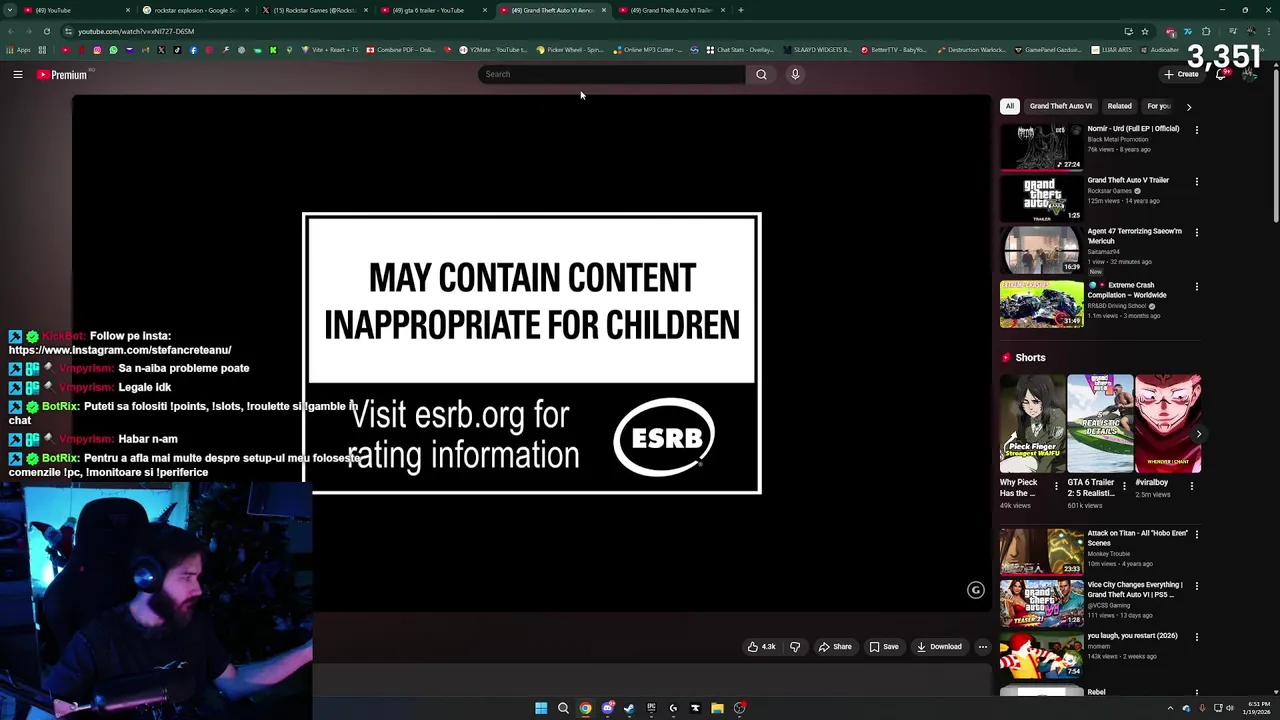Open options for Attack on Titan video
1280x720 pixels.
pos(1196,534)
